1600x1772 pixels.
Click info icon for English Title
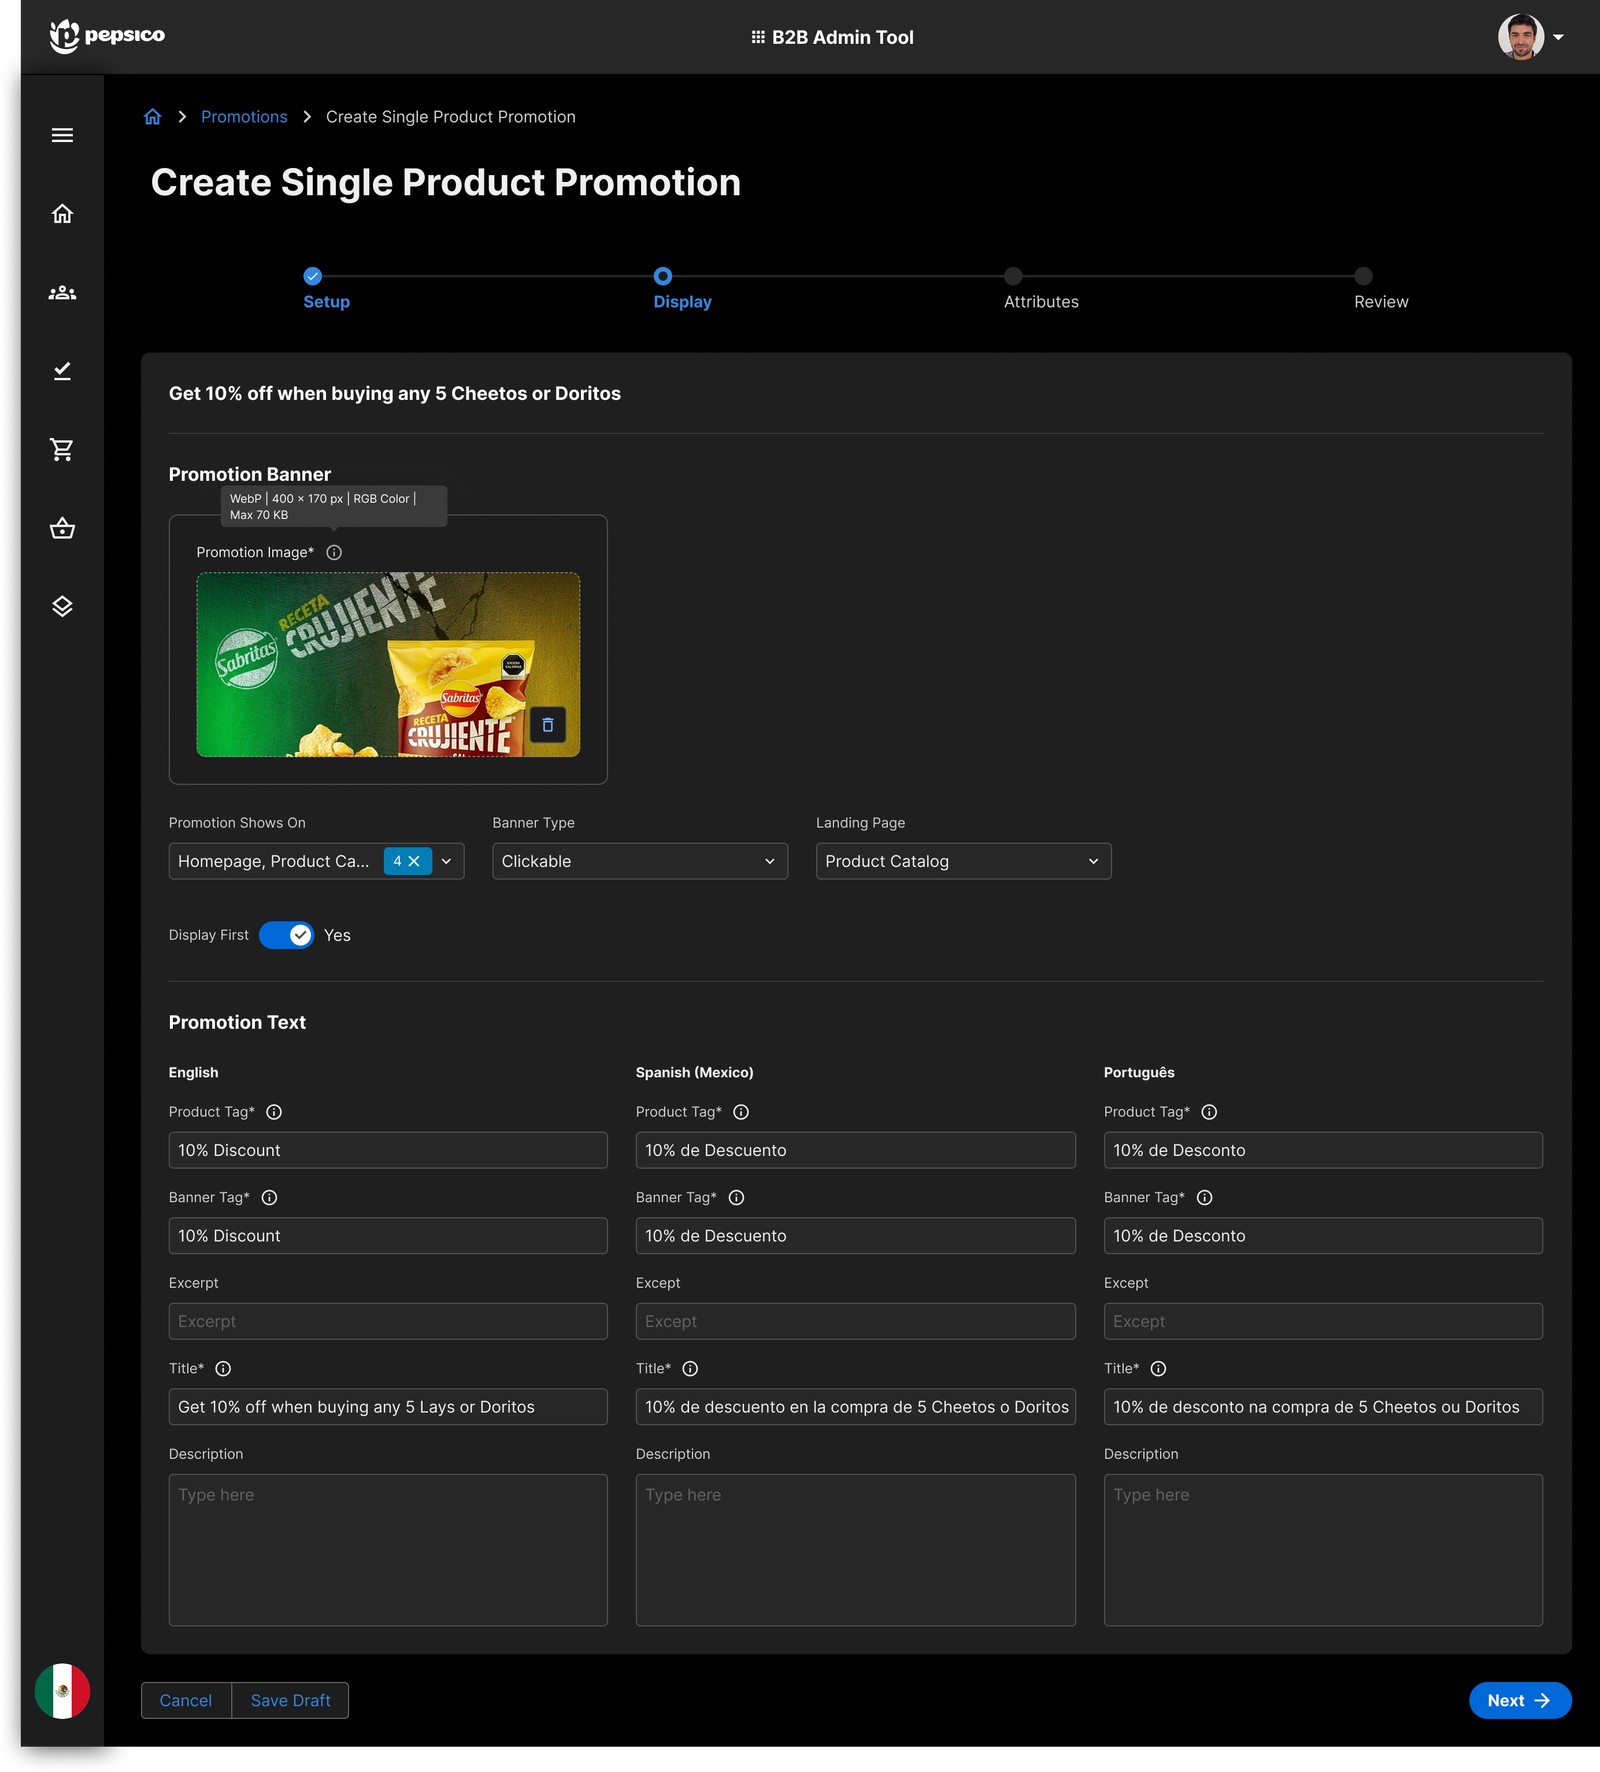pyautogui.click(x=223, y=1369)
